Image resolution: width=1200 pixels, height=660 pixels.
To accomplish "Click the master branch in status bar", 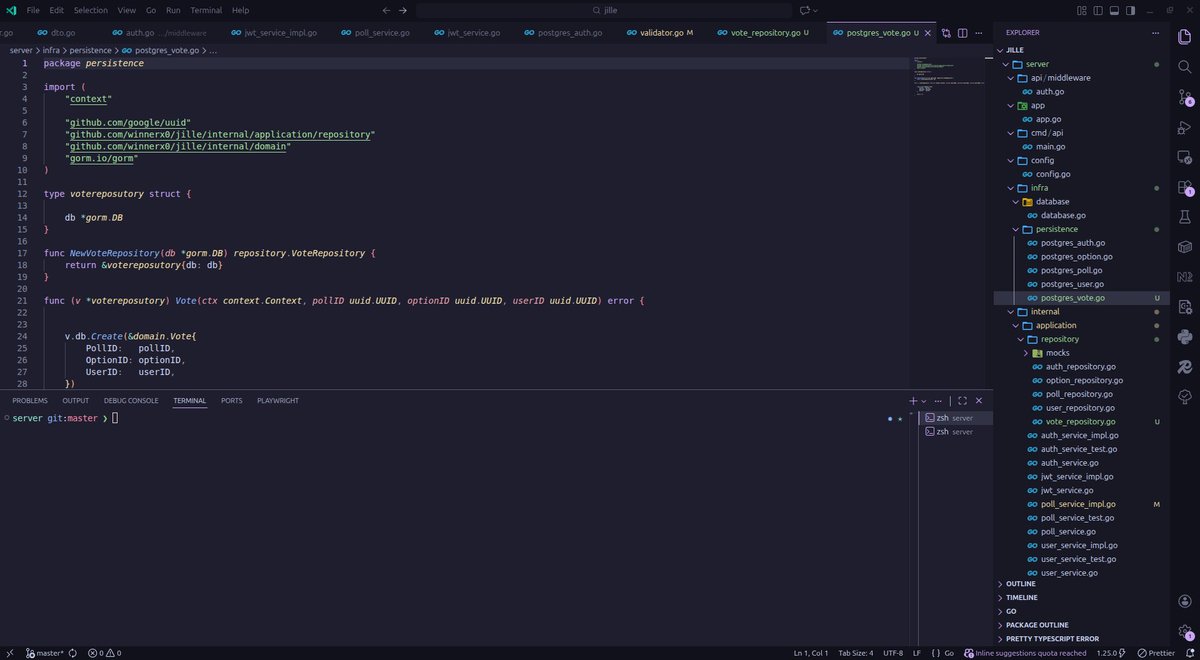I will coord(44,653).
